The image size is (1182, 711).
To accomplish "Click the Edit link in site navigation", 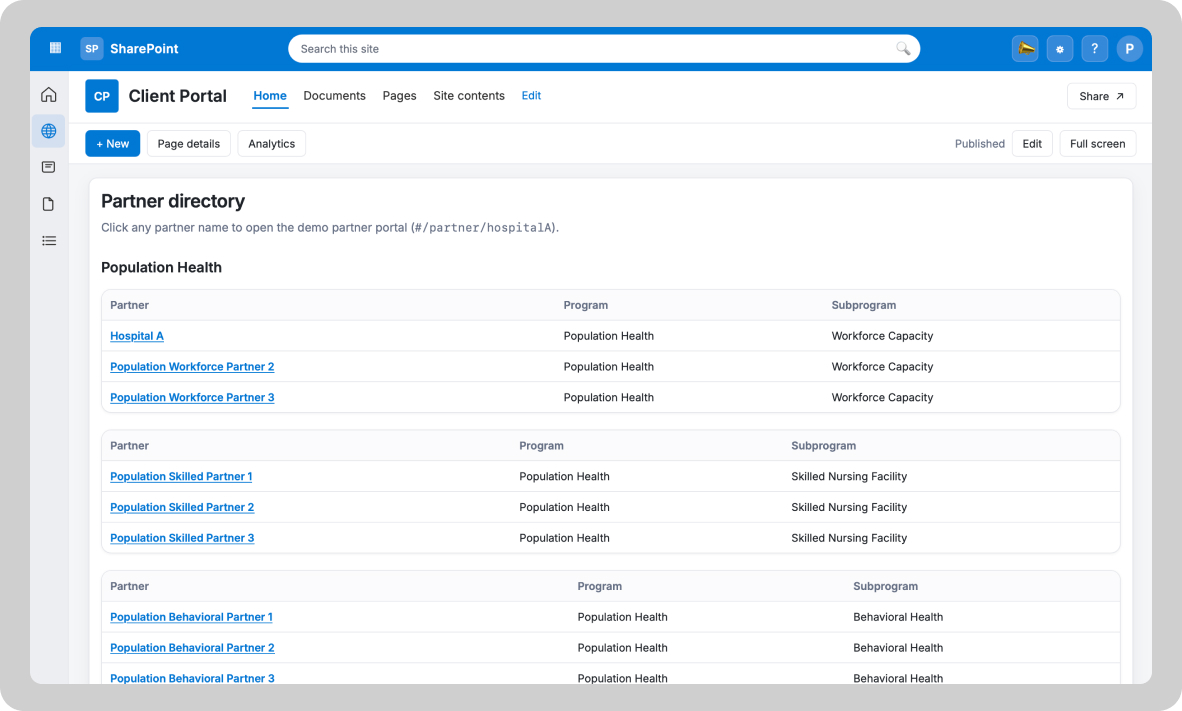I will point(531,96).
